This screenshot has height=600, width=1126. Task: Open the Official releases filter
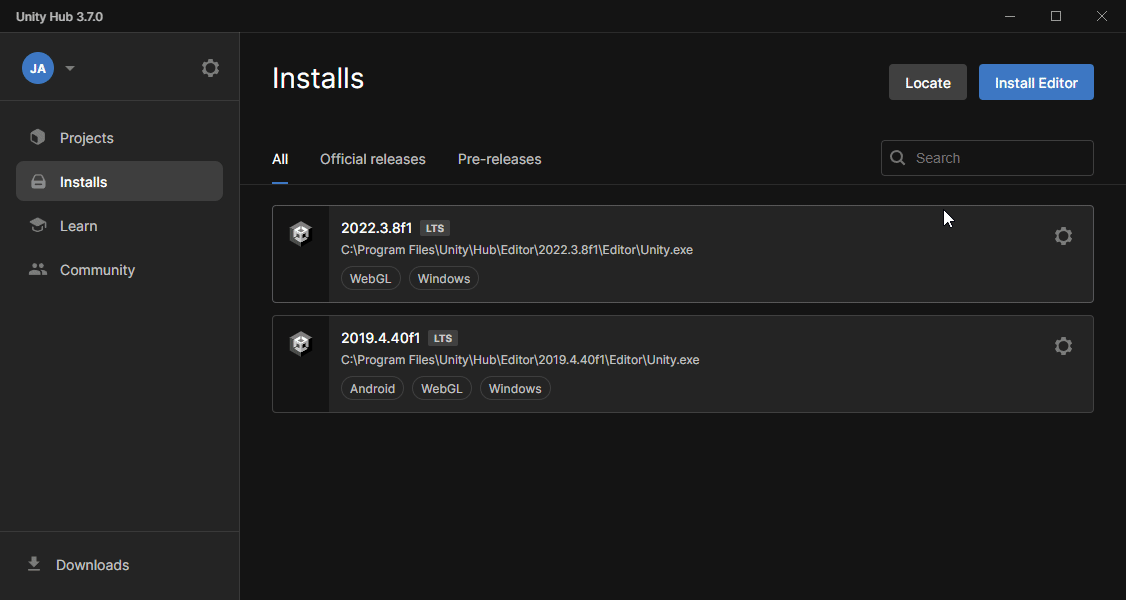[372, 158]
